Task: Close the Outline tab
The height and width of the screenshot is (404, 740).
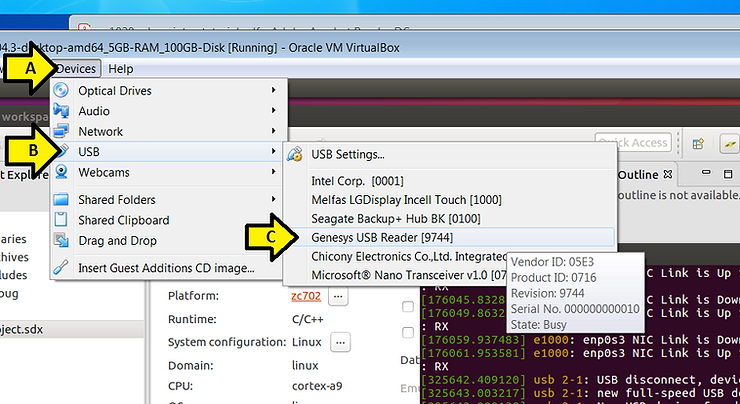Action: [x=667, y=175]
